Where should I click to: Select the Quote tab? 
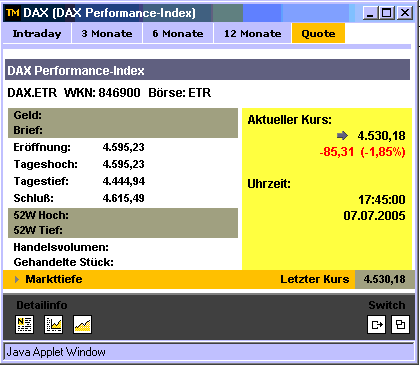tap(318, 33)
